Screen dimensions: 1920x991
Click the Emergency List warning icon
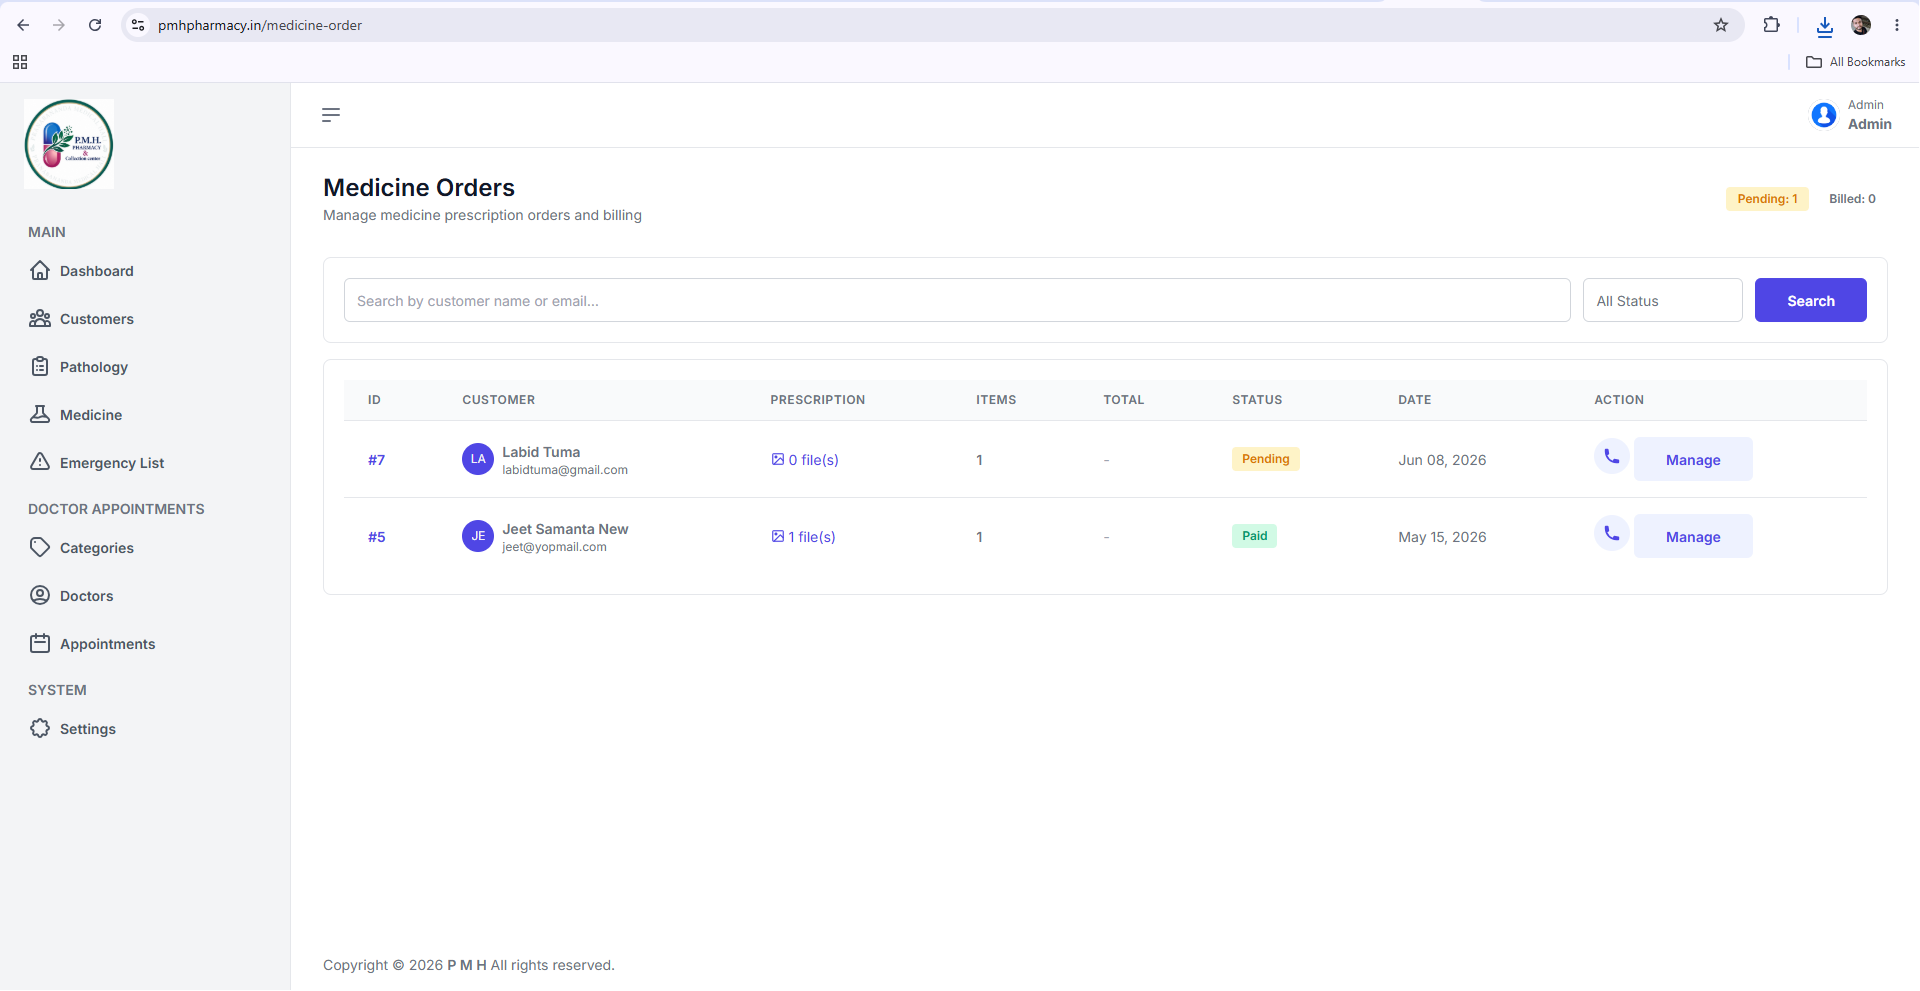[x=40, y=461]
